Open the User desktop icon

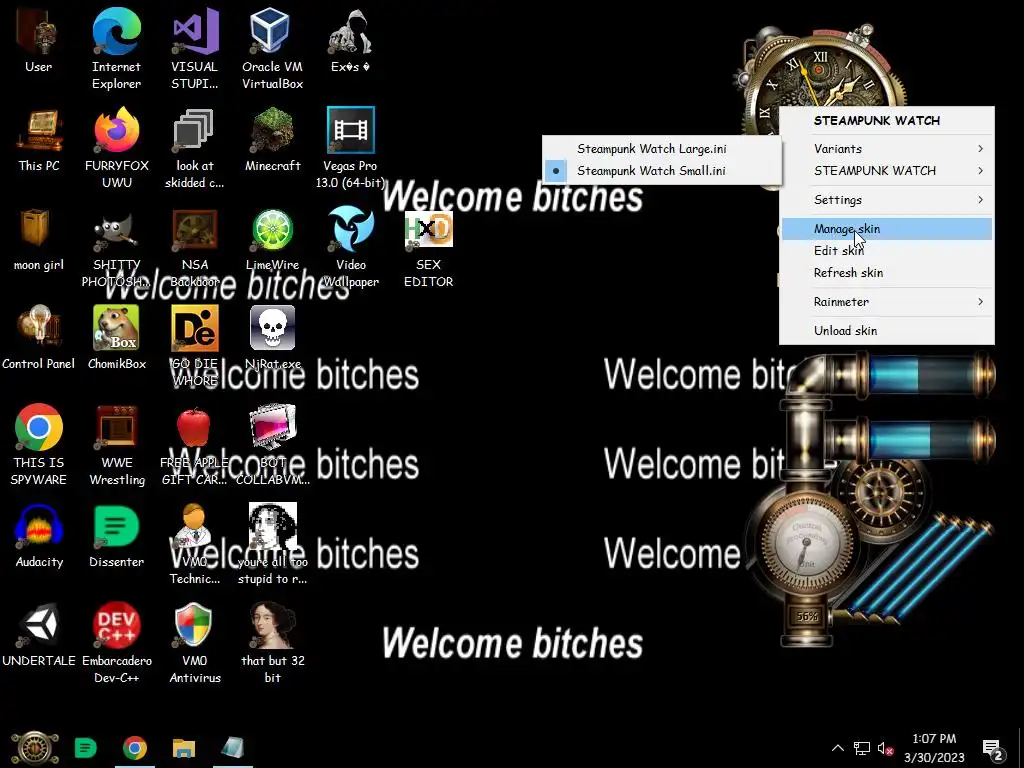coord(38,40)
